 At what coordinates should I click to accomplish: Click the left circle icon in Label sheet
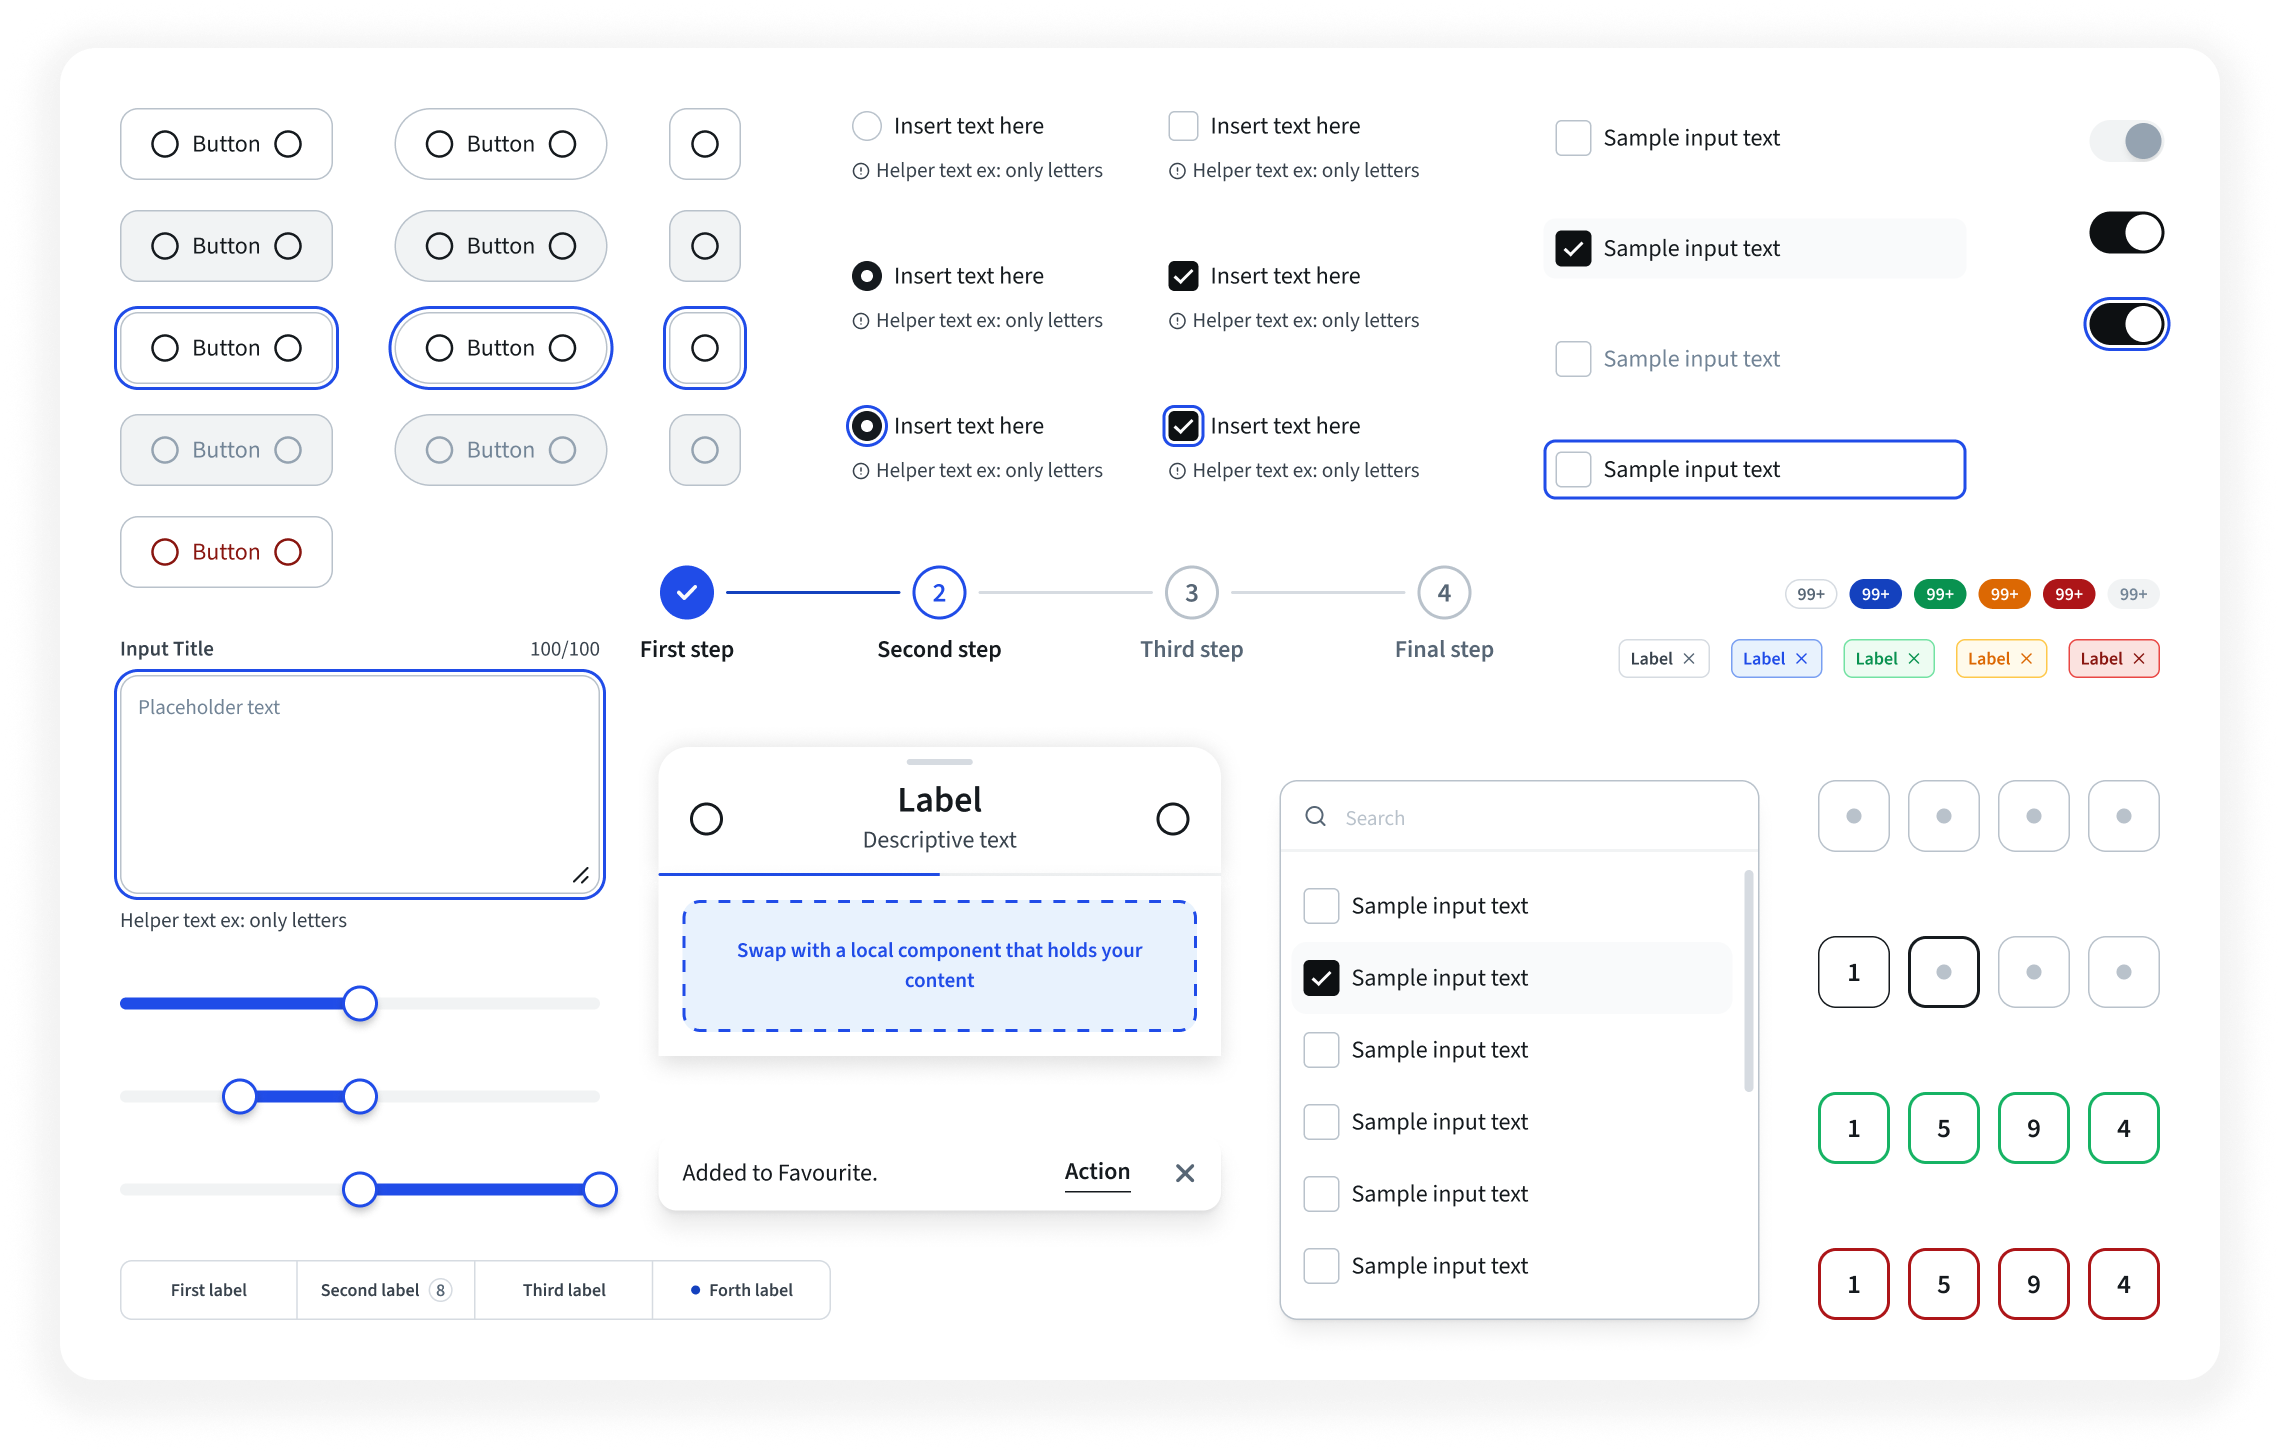707,819
